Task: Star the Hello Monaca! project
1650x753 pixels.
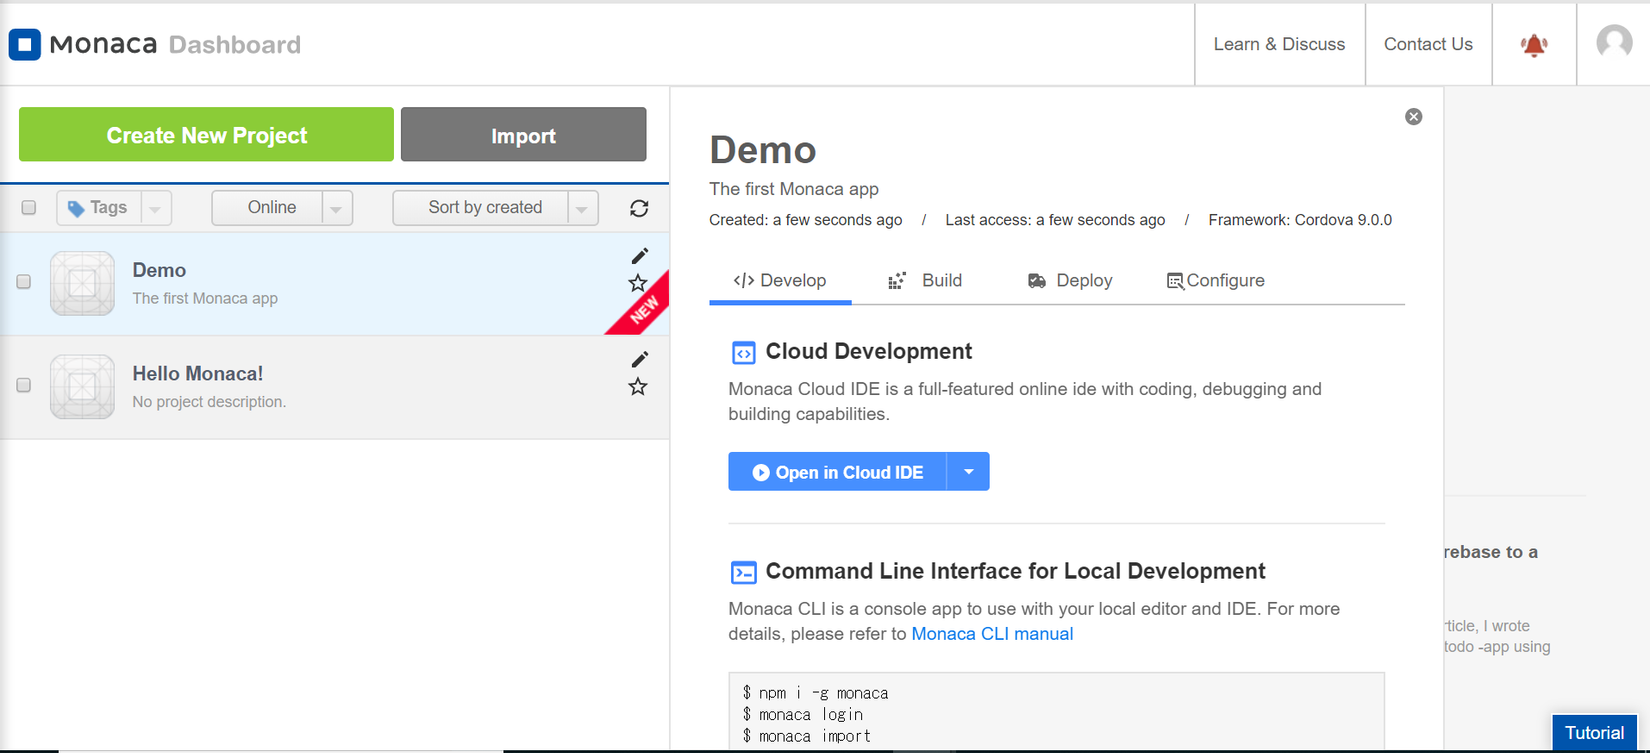Action: (x=638, y=387)
